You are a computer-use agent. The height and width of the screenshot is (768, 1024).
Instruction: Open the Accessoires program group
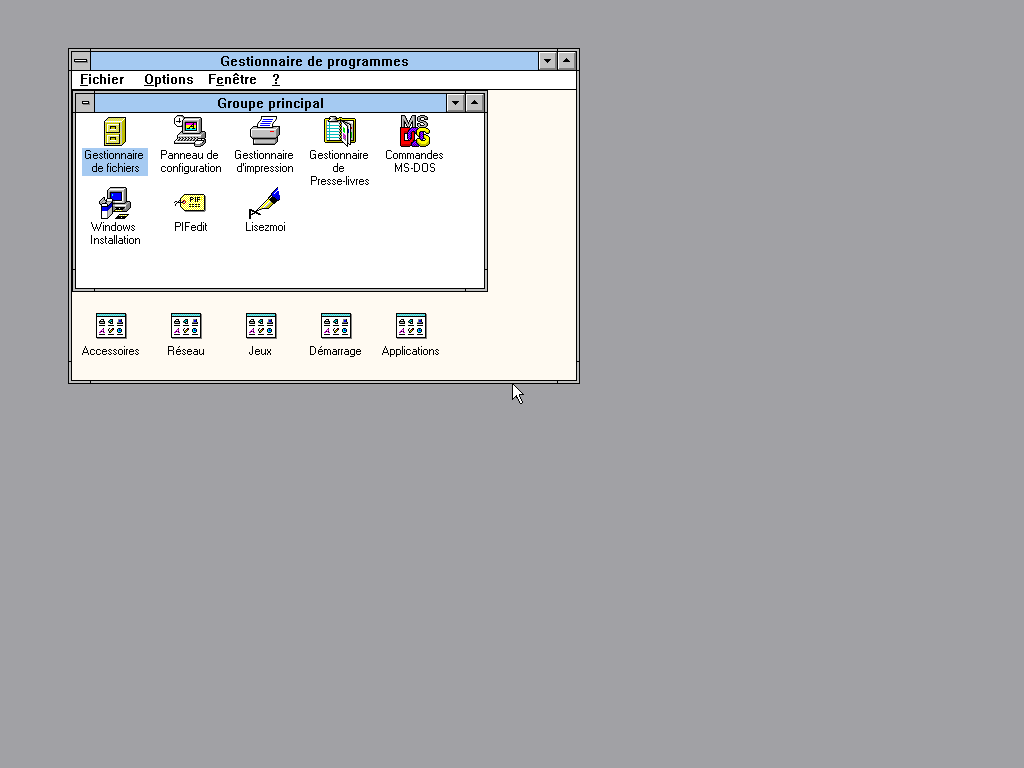111,326
